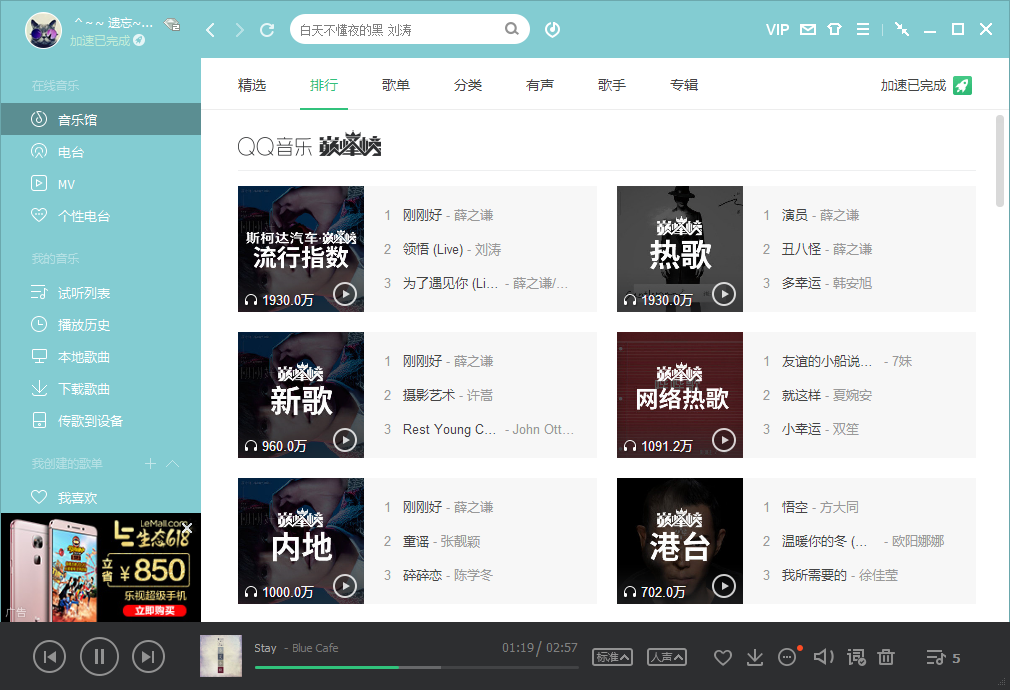
Task: Play the 网络热歌 chart
Action: tap(724, 440)
